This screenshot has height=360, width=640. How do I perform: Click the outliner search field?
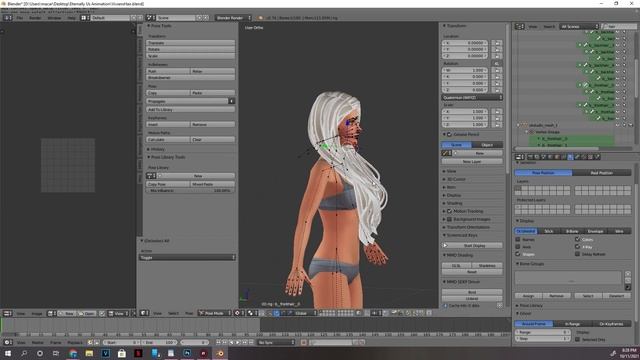tap(619, 27)
